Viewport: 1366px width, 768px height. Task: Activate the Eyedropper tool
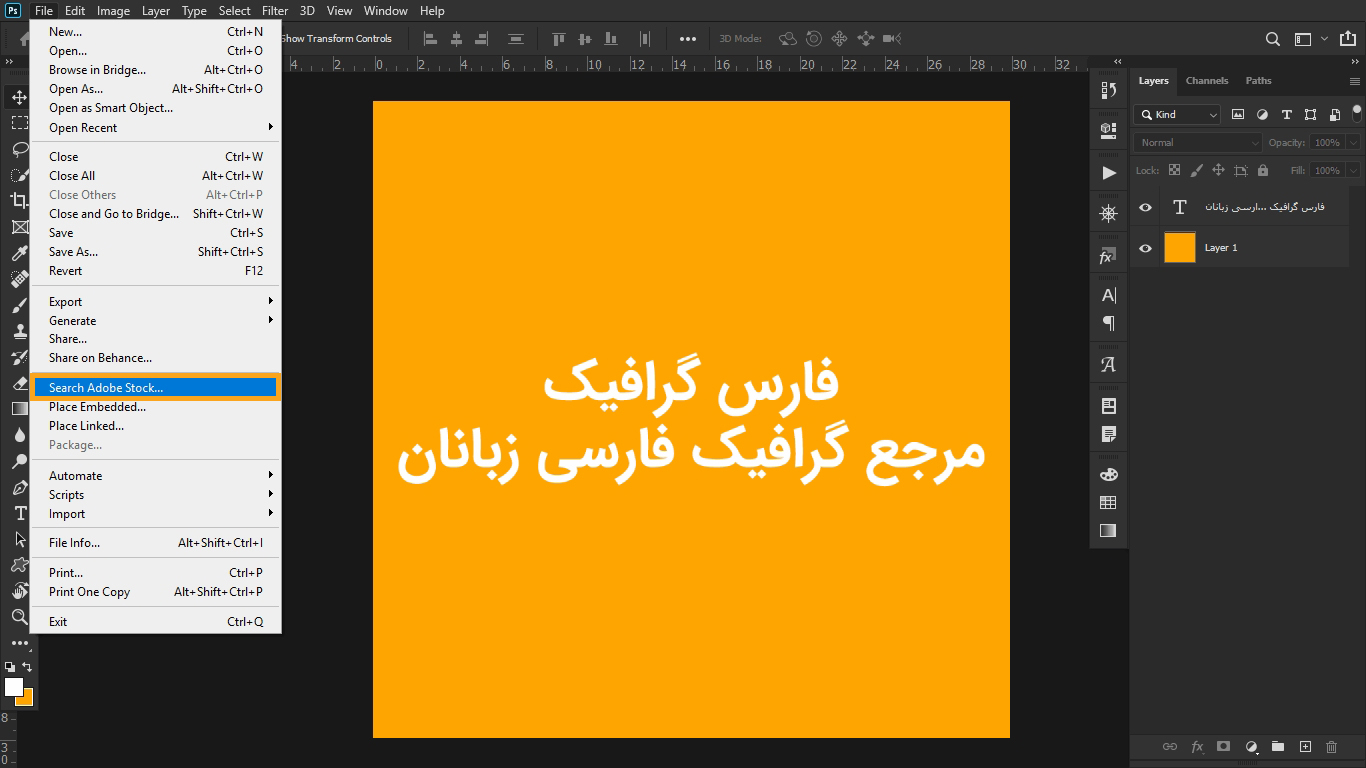[x=18, y=252]
